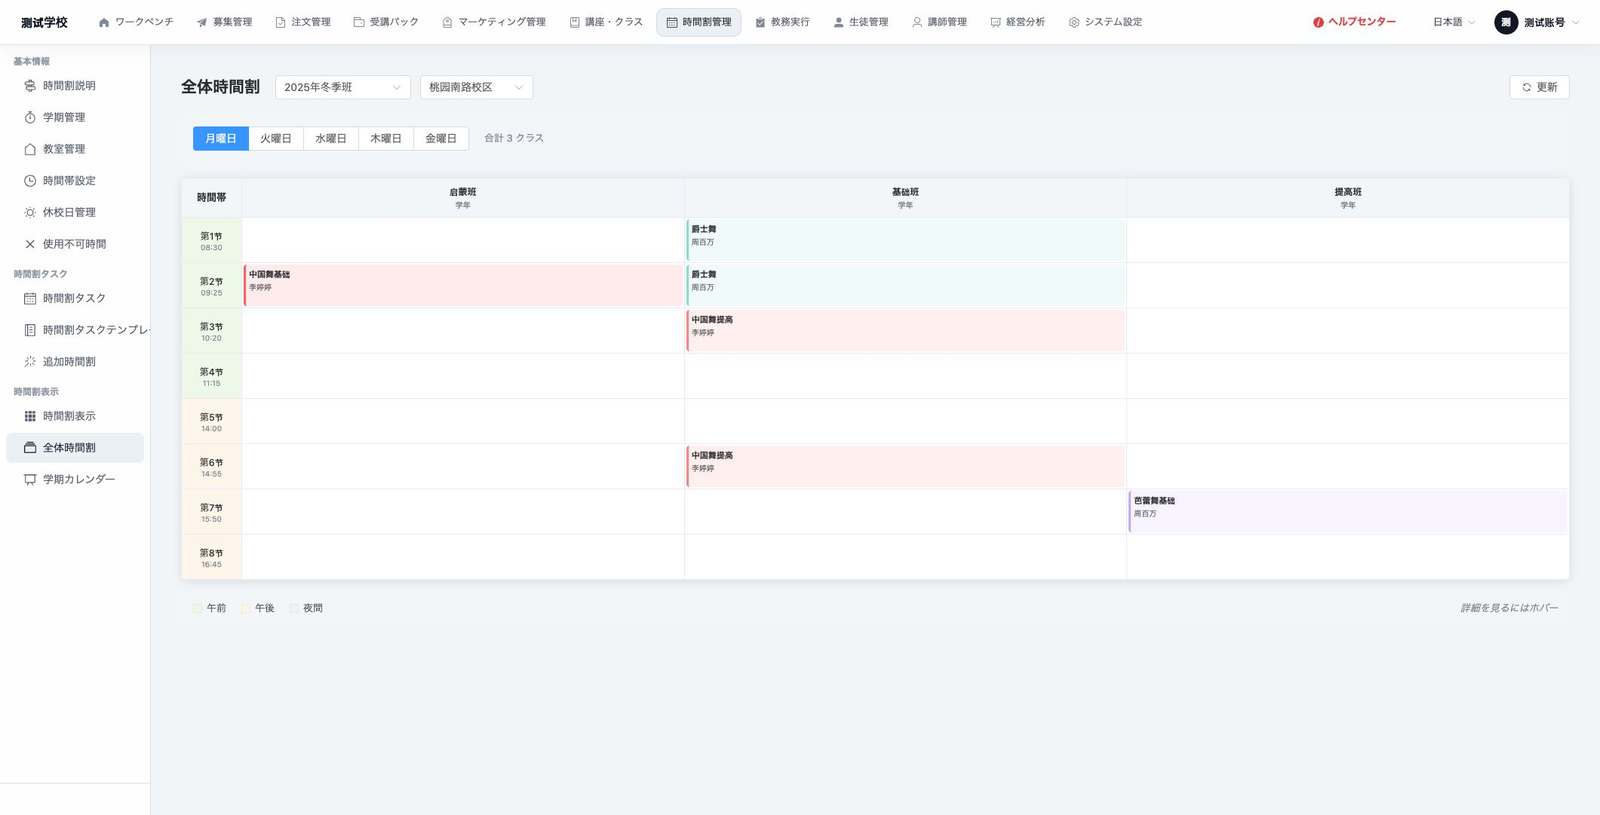Click the 中国舞提高 block at 第6节
This screenshot has width=1600, height=815.
tap(906, 466)
